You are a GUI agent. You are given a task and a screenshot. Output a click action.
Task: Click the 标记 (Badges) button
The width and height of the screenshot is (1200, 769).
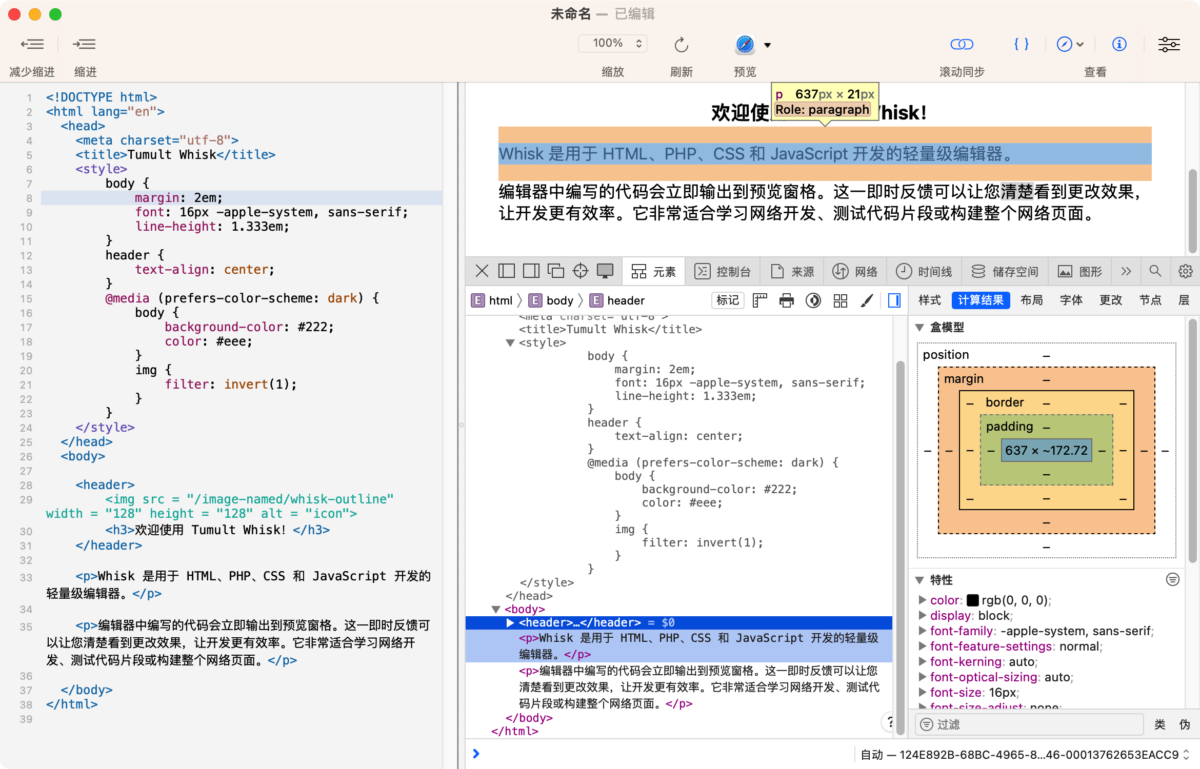click(727, 300)
